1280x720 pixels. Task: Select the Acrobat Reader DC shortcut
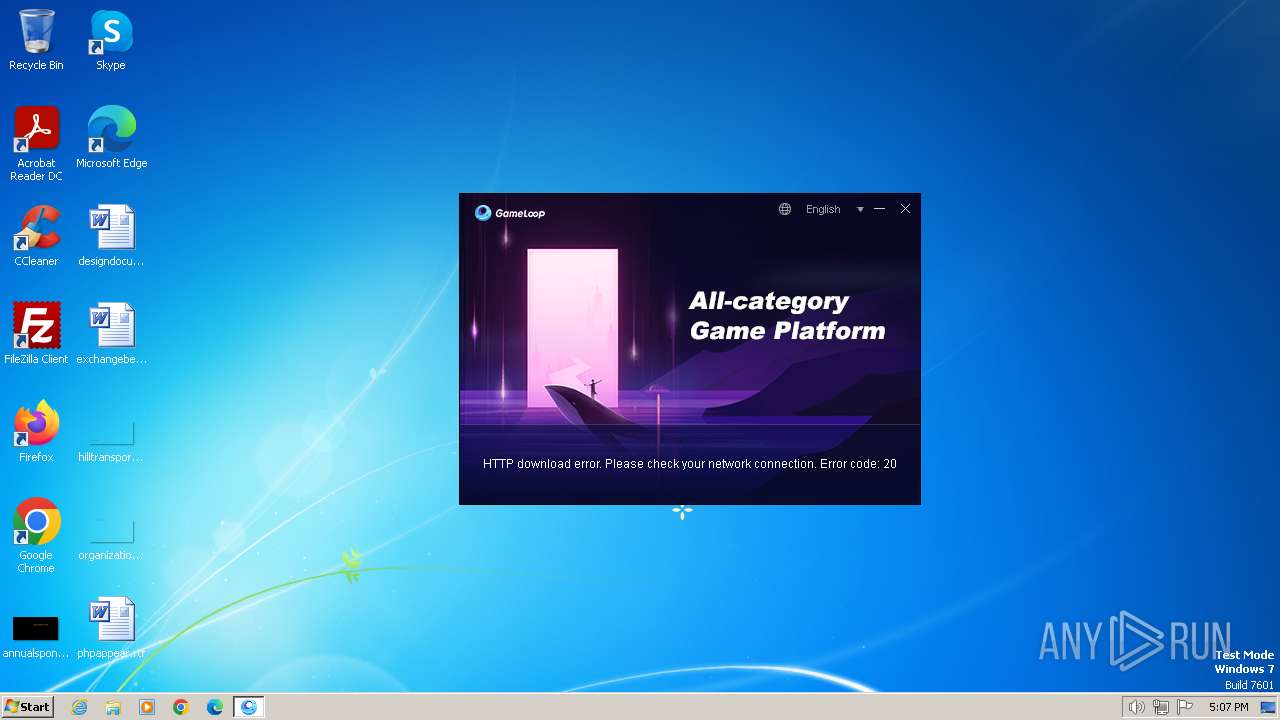pyautogui.click(x=36, y=144)
